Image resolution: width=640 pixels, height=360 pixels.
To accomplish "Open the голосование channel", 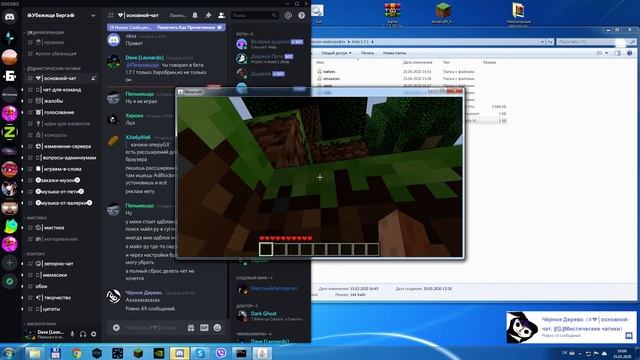I will point(61,112).
